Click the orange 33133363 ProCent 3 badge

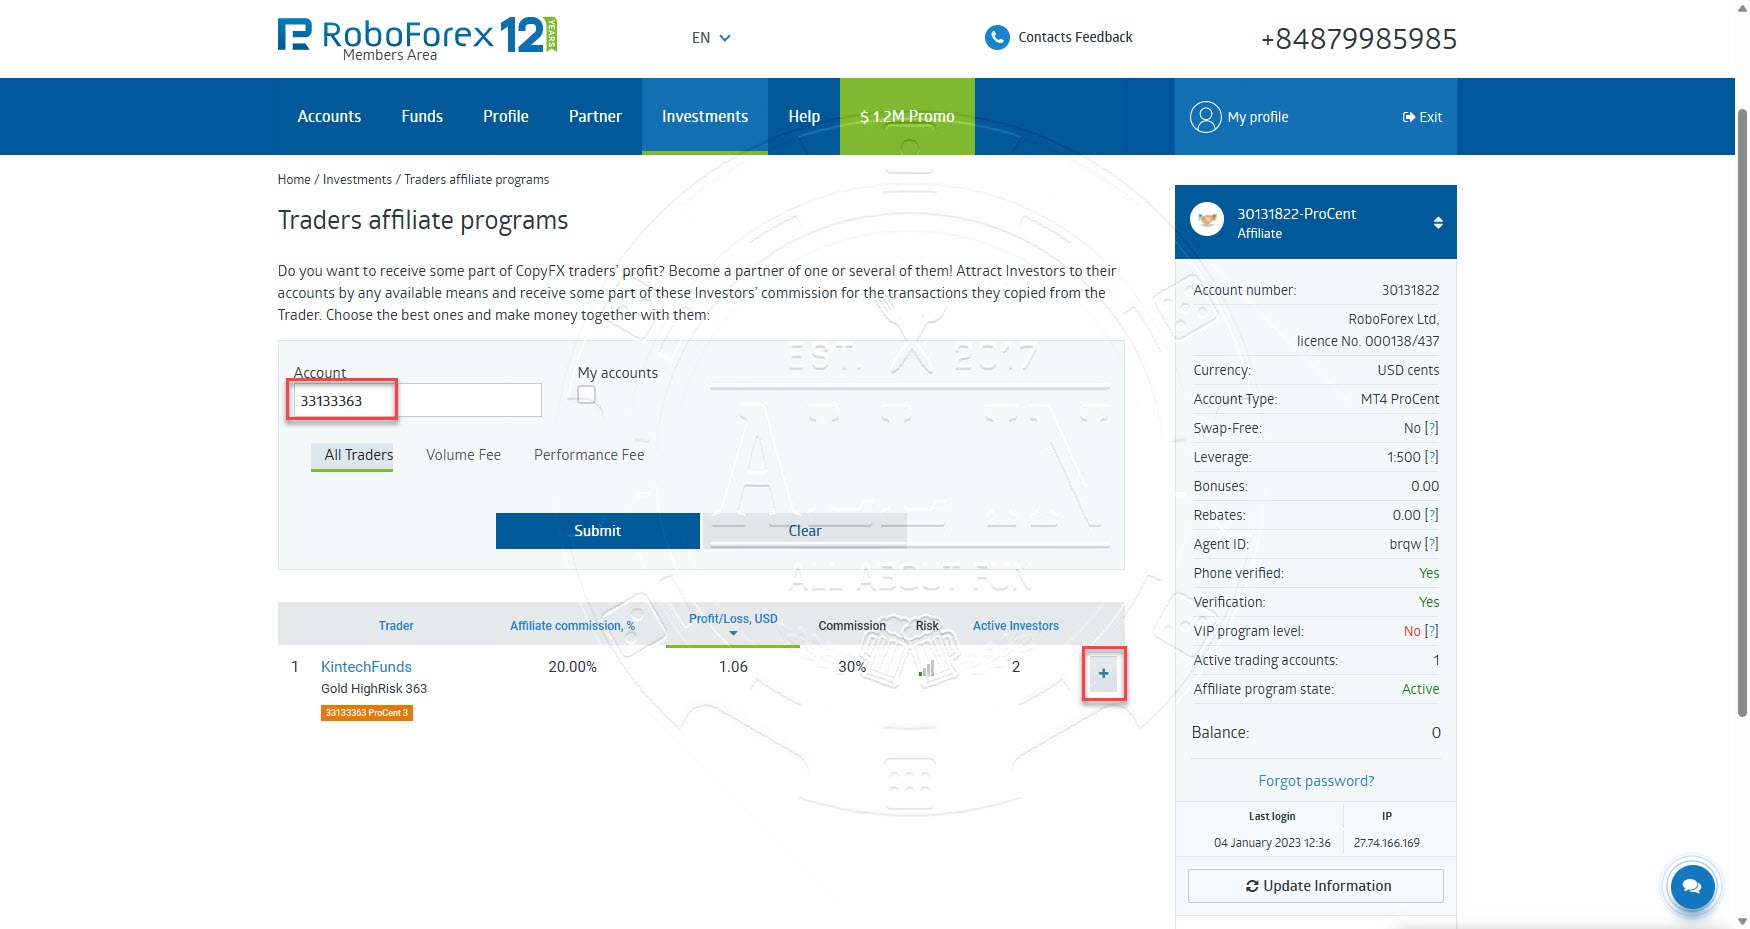(x=367, y=713)
